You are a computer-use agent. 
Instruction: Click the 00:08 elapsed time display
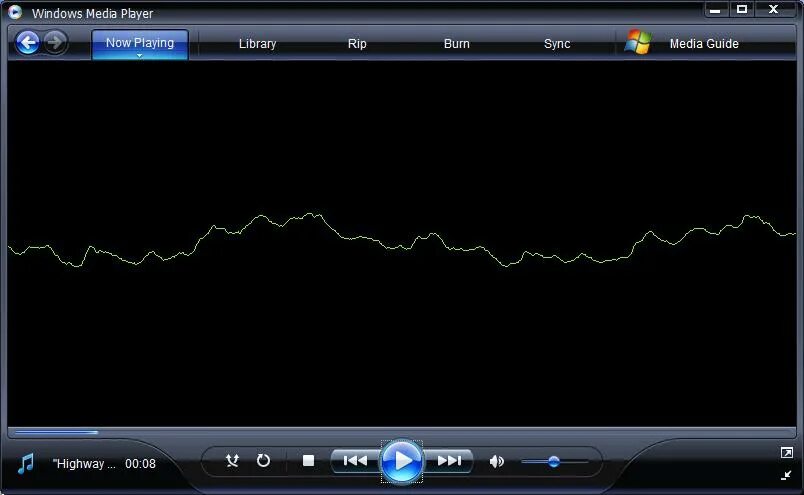tap(140, 464)
